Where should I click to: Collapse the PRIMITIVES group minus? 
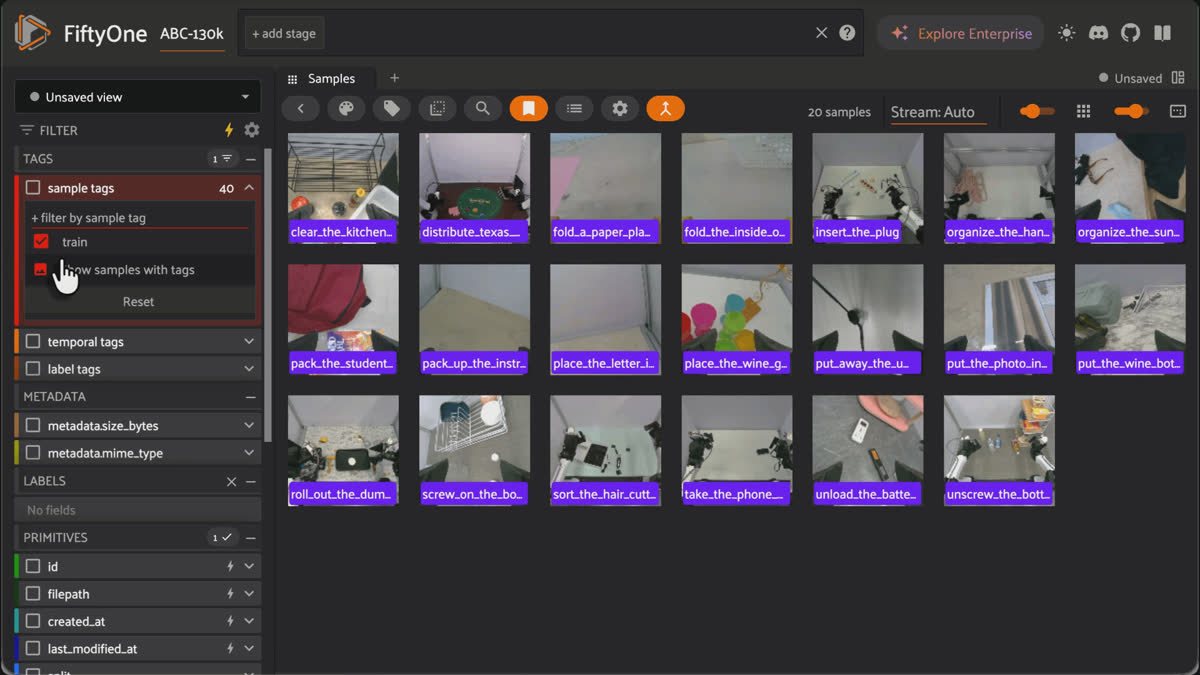click(251, 538)
